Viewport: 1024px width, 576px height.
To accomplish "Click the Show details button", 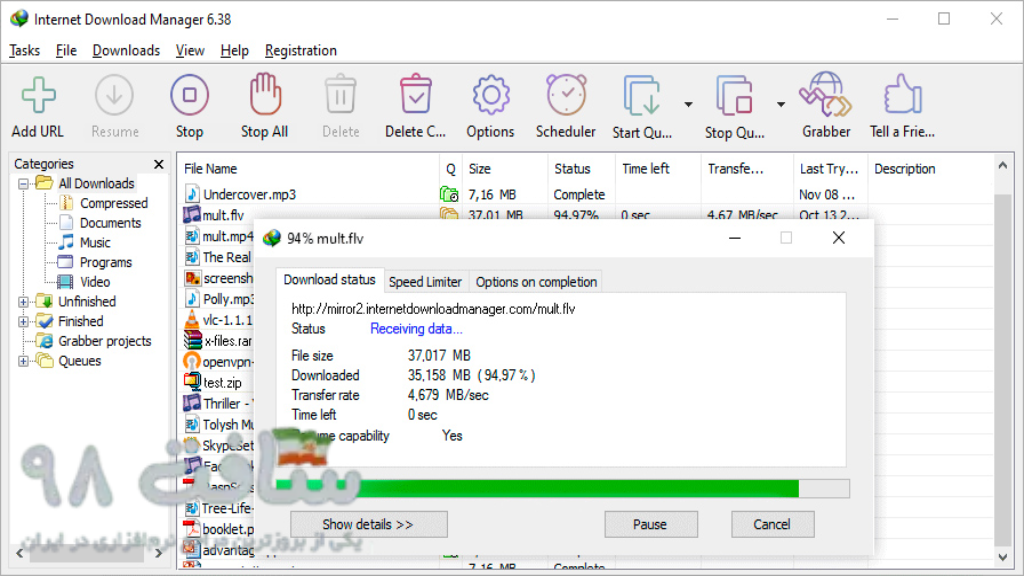I will pyautogui.click(x=368, y=524).
